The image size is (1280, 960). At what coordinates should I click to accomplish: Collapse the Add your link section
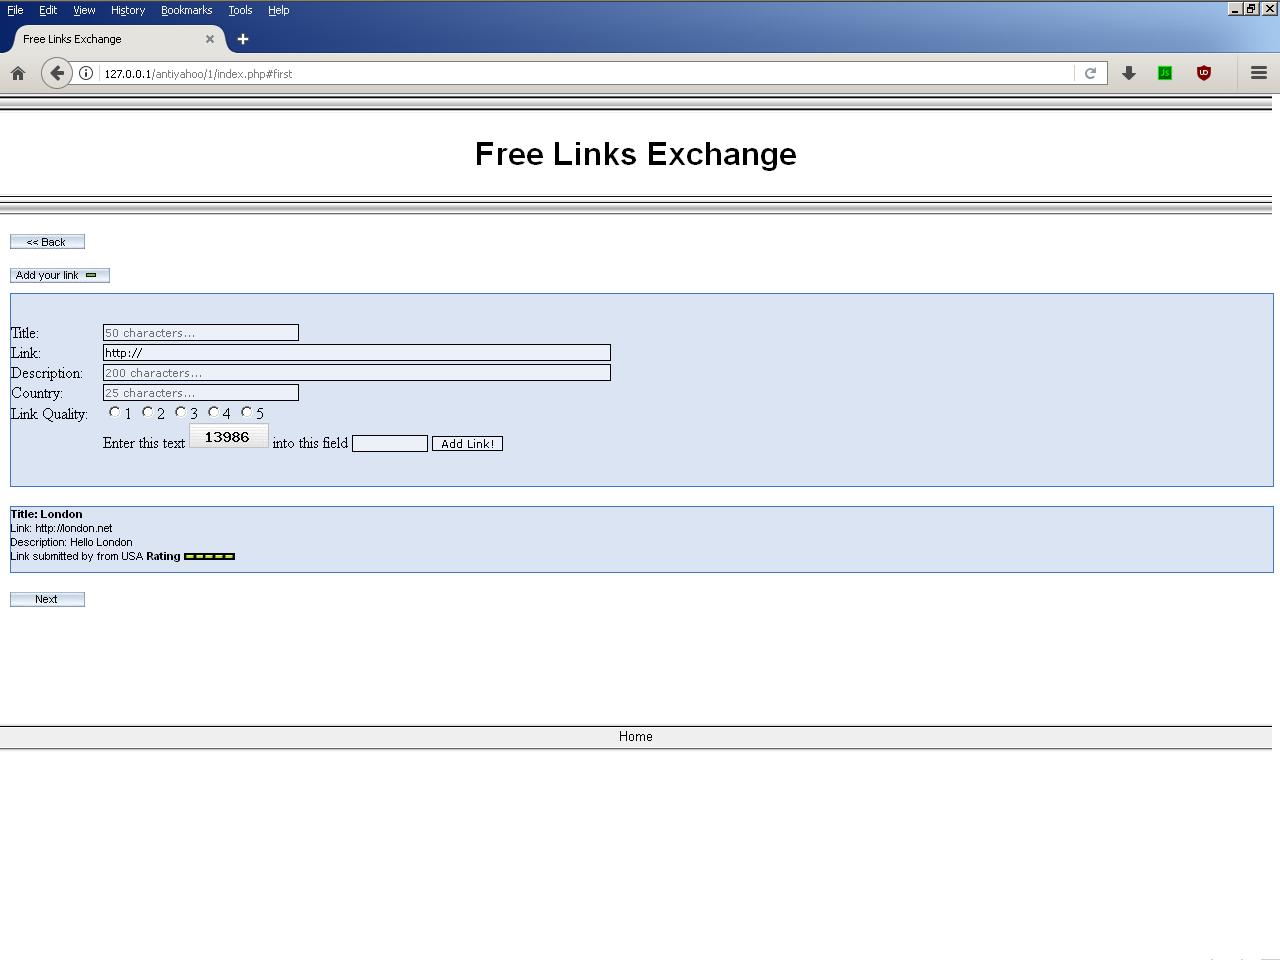tap(59, 275)
